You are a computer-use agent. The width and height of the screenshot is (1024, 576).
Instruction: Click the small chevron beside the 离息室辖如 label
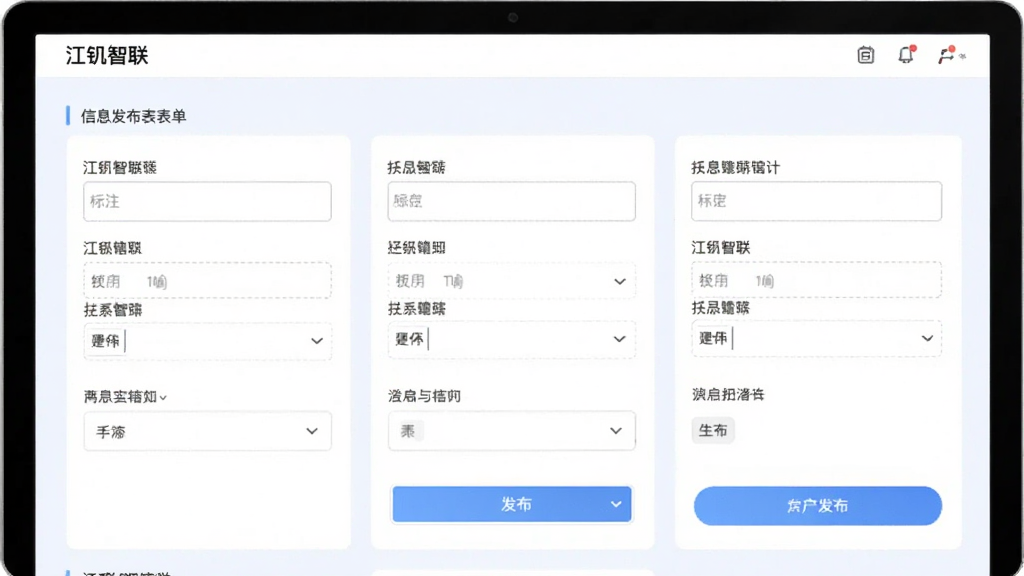(x=163, y=398)
